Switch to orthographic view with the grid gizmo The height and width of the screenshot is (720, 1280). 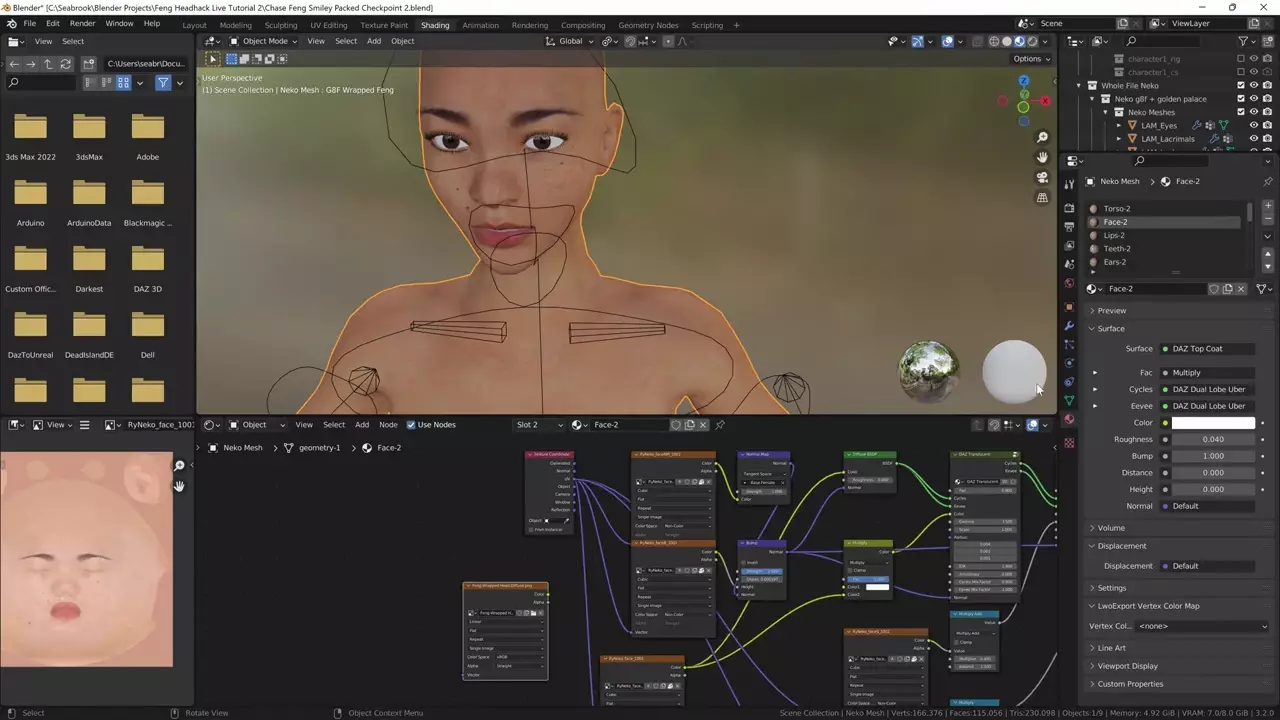pyautogui.click(x=1042, y=198)
